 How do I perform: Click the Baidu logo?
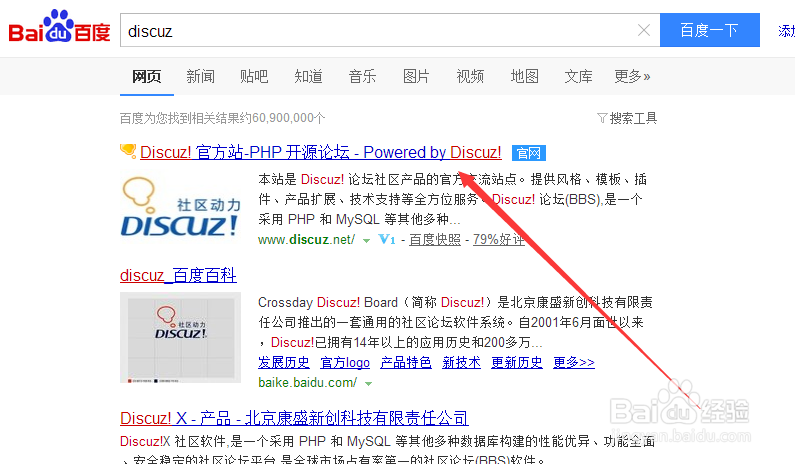[x=59, y=26]
